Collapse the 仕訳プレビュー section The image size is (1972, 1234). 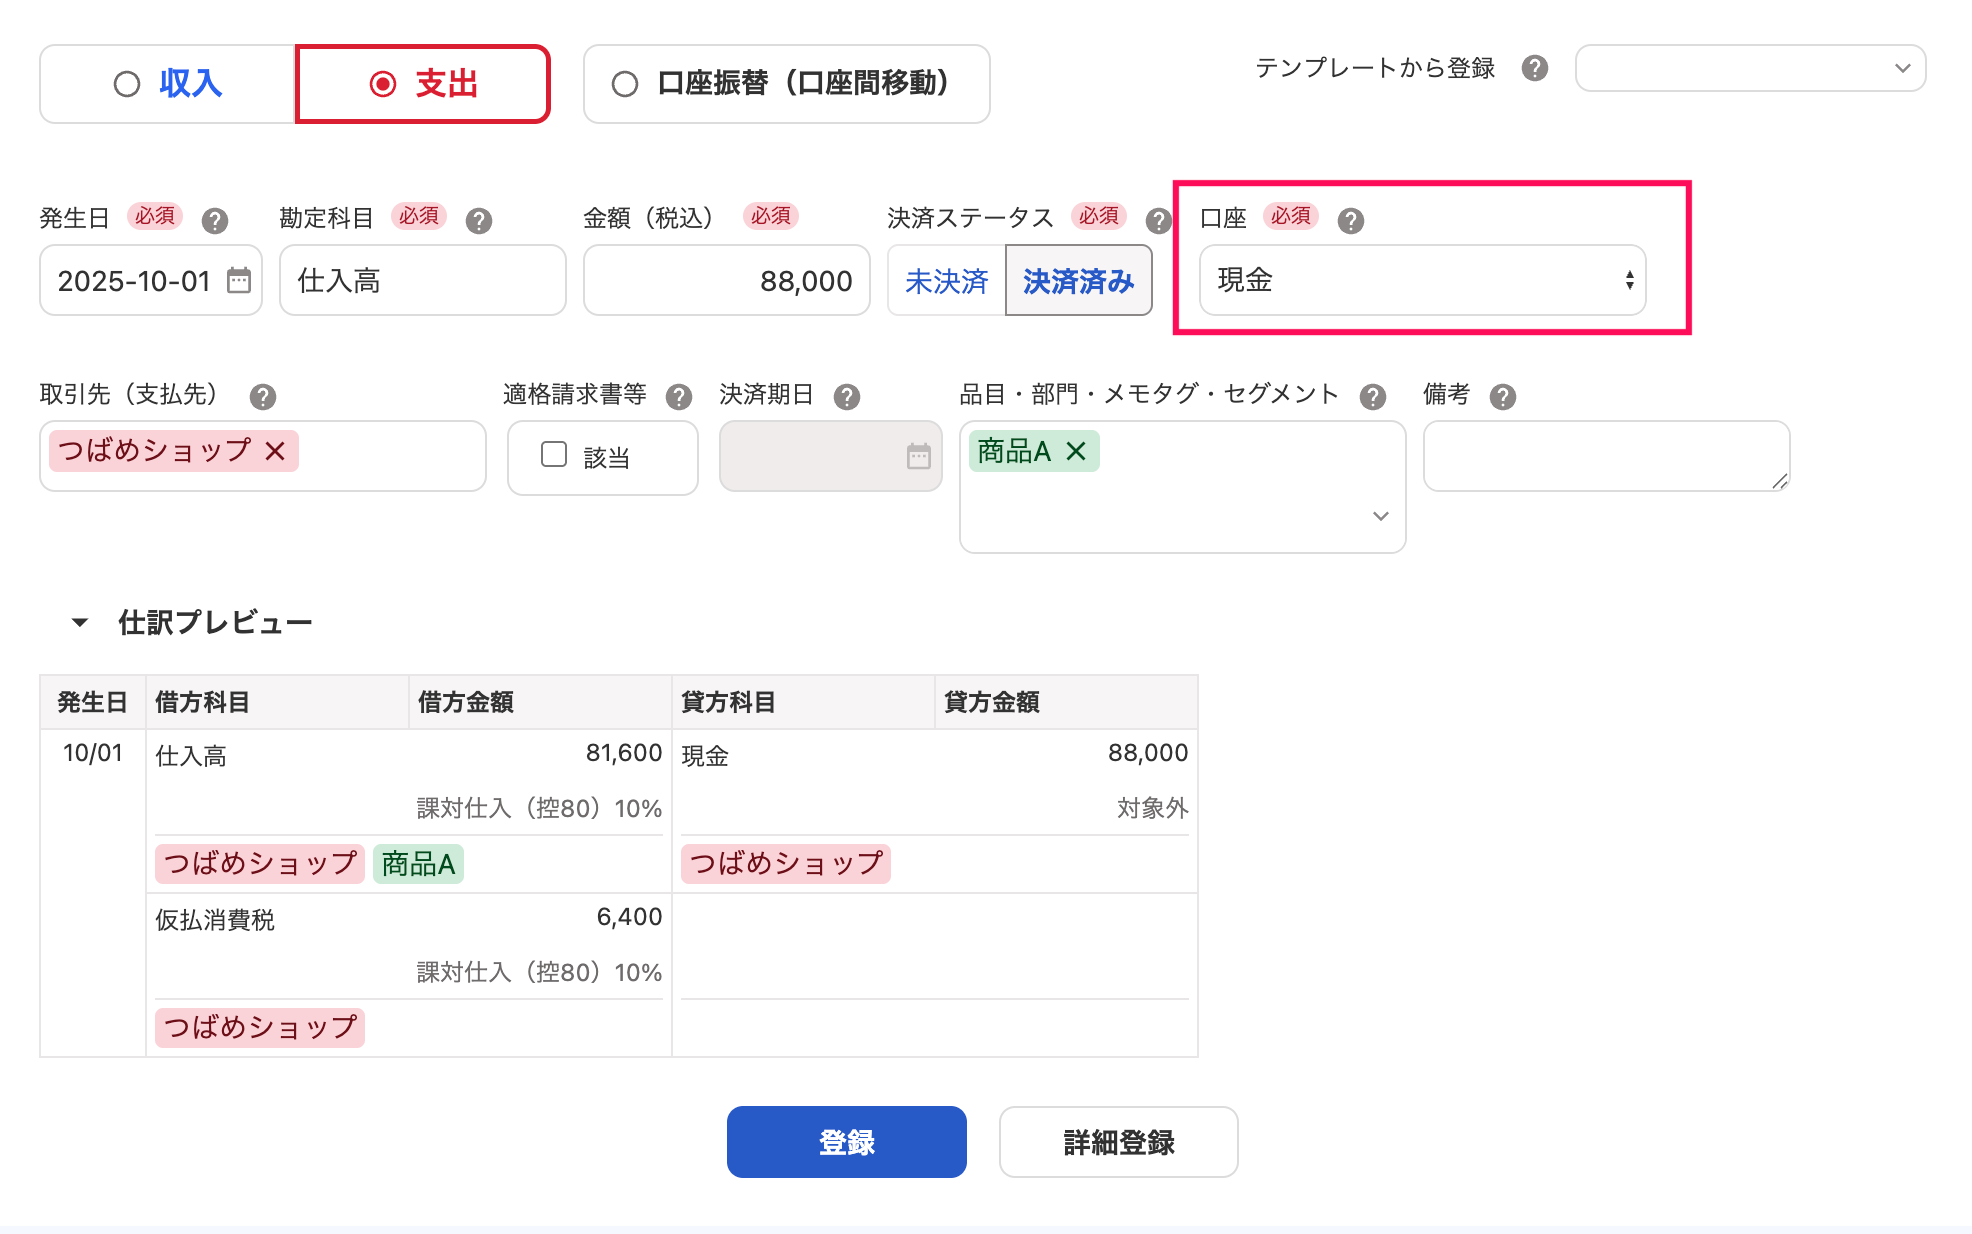pos(80,622)
